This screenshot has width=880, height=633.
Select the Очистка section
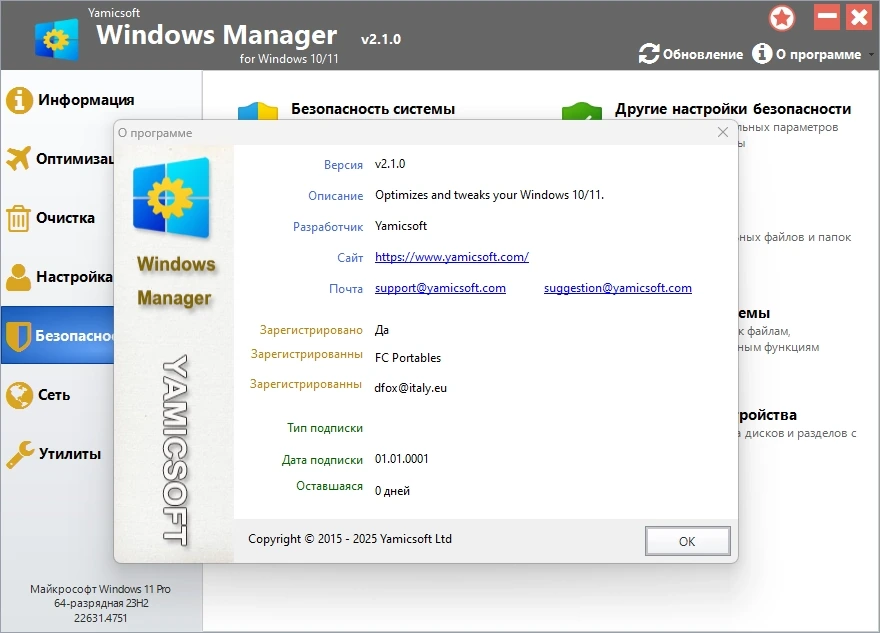tap(57, 218)
